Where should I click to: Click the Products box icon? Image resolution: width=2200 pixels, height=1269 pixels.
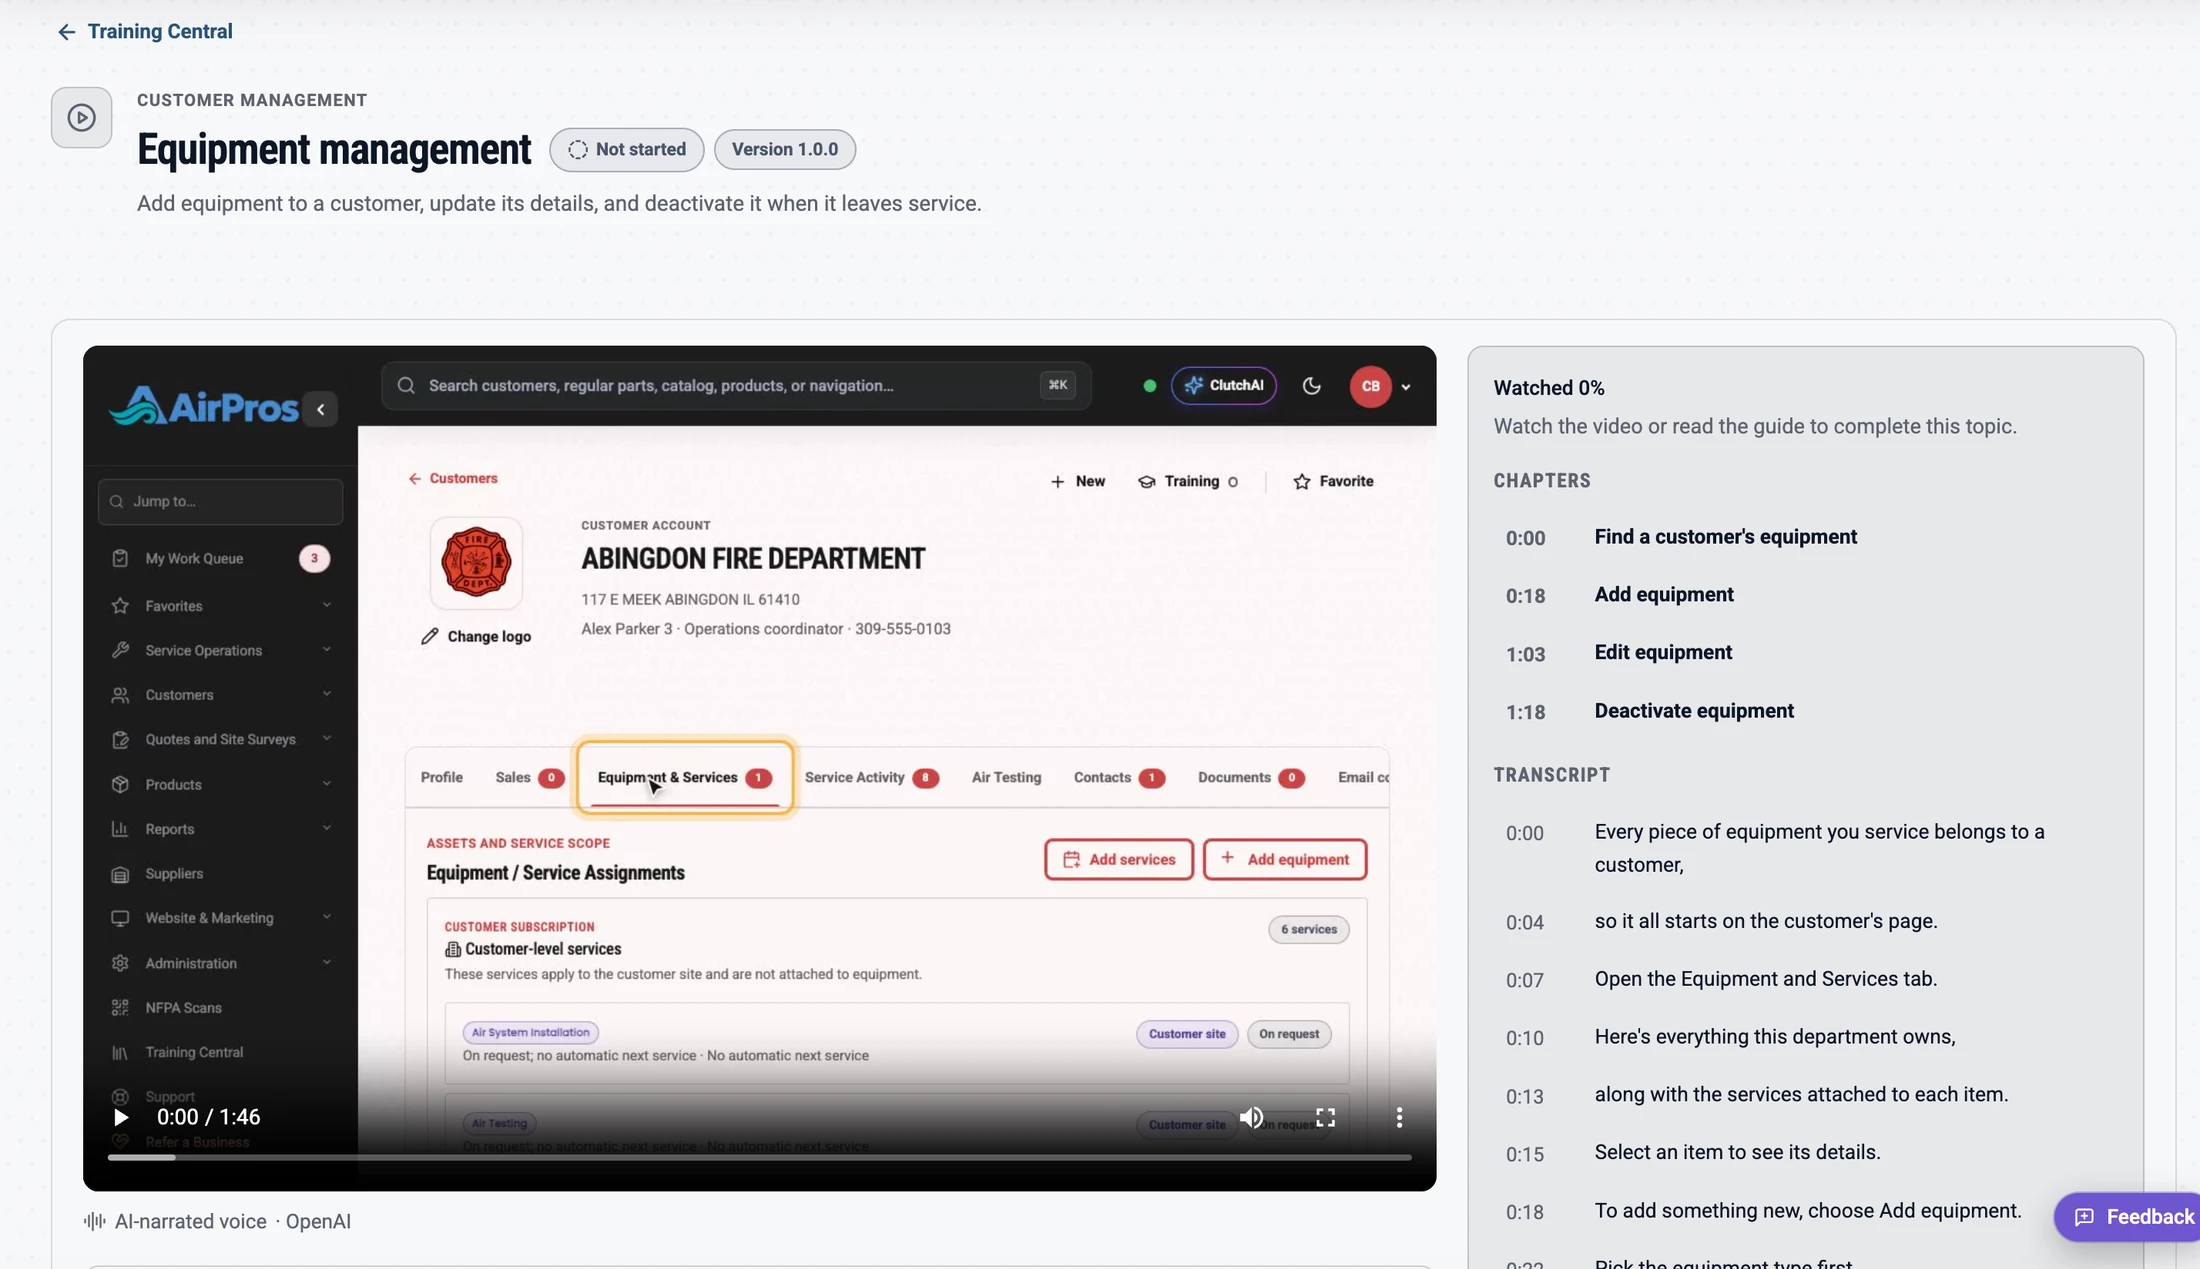coord(120,784)
